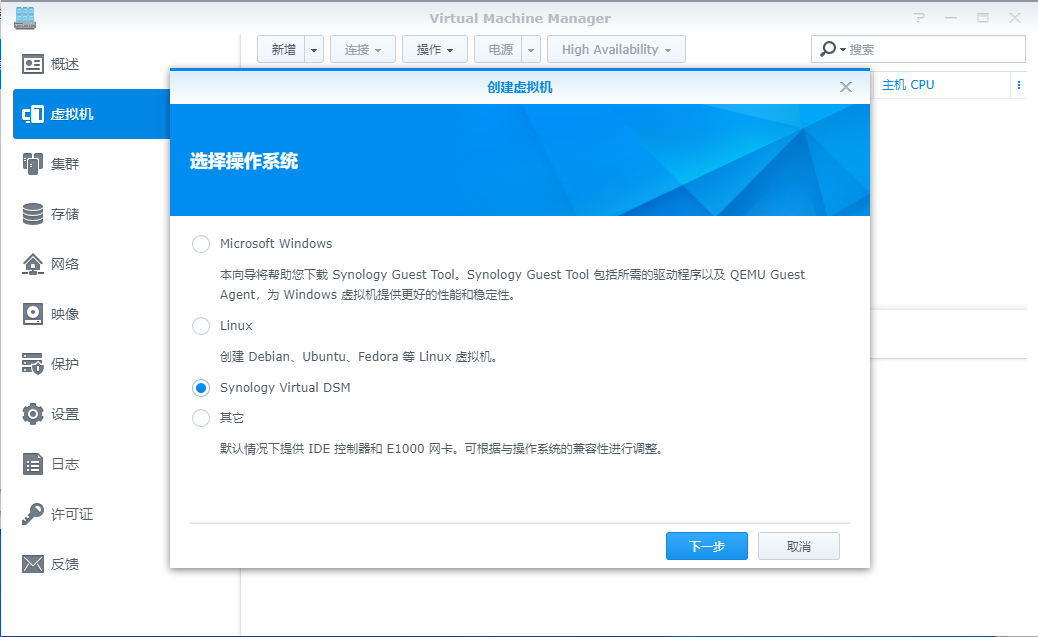Click the 存储 storage disk icon

tap(33, 214)
